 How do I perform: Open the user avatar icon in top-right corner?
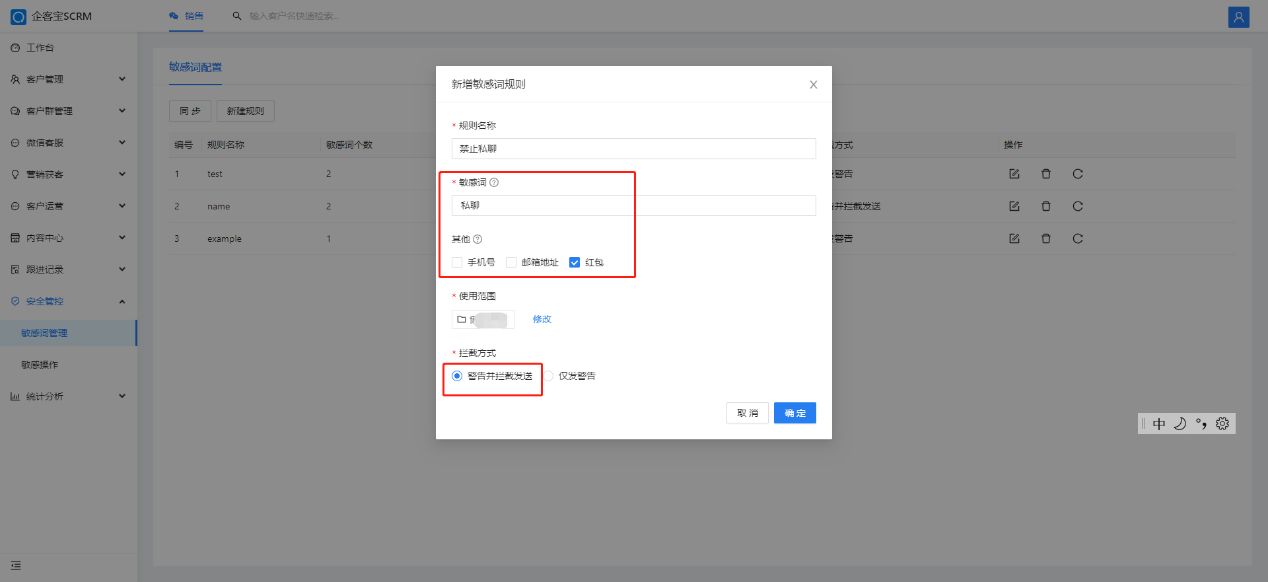[1239, 17]
